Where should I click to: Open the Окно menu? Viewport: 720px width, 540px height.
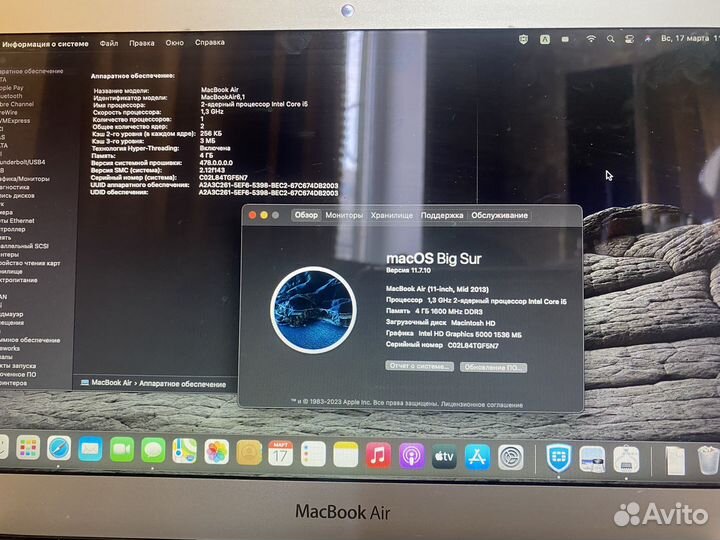[174, 43]
